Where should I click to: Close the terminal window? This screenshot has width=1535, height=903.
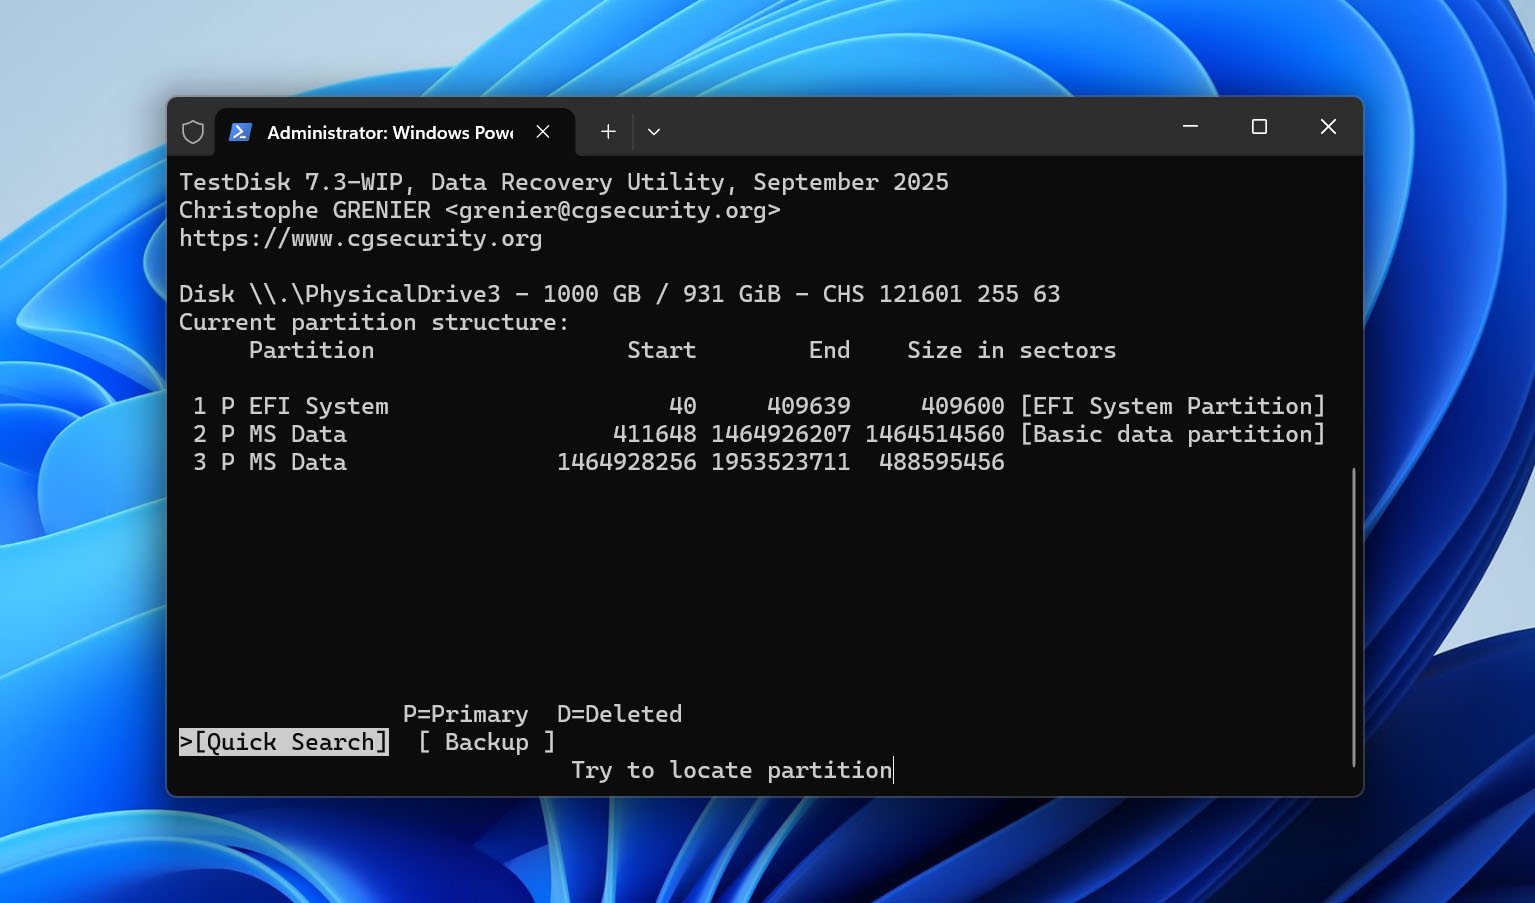[1328, 127]
